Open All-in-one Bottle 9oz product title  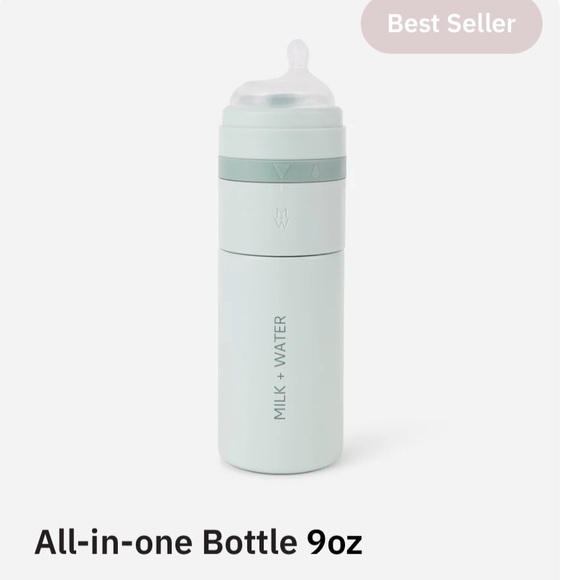click(x=198, y=542)
